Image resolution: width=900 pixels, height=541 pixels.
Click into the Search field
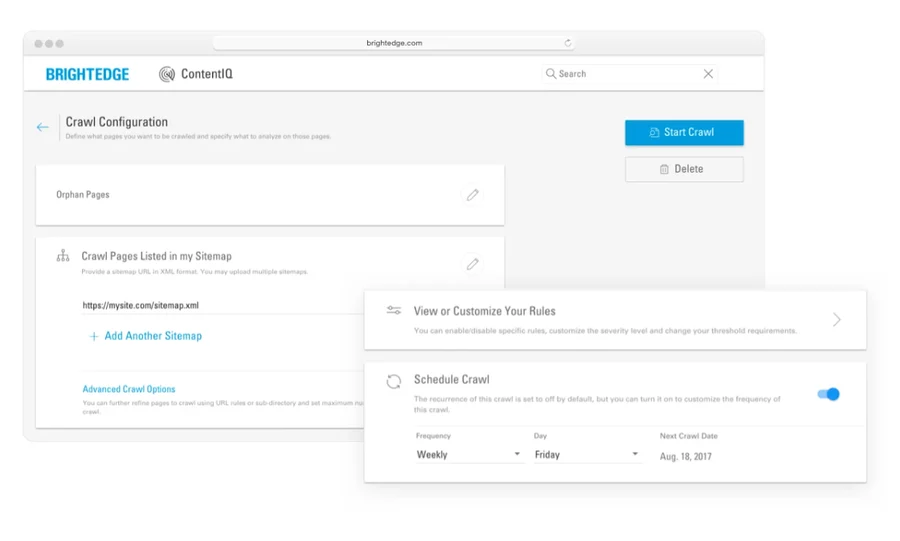click(x=629, y=73)
